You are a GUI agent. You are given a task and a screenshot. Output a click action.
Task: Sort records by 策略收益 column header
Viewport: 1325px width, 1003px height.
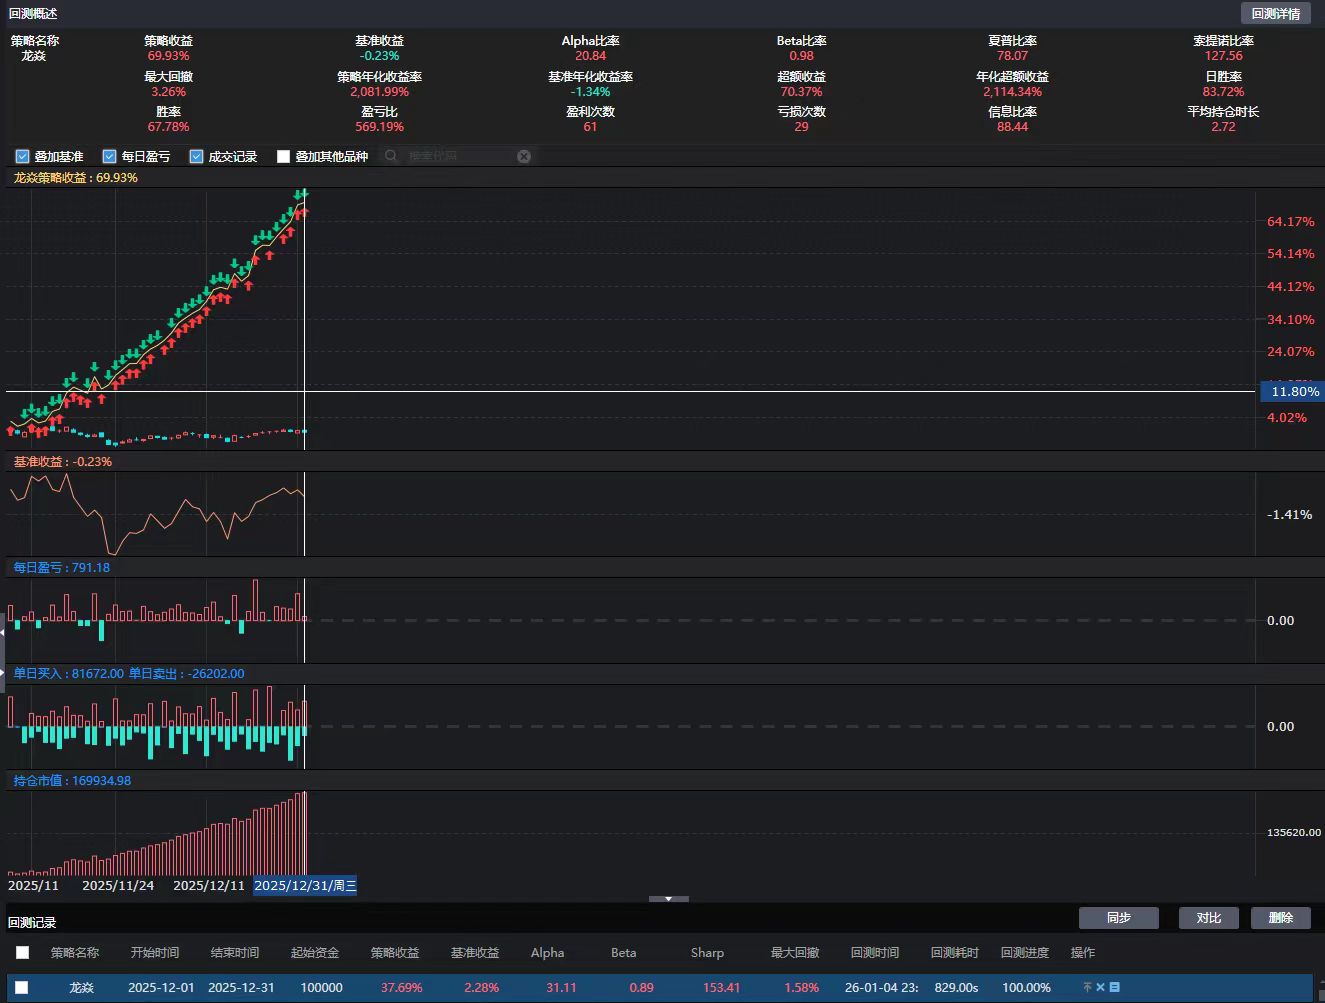pos(395,952)
